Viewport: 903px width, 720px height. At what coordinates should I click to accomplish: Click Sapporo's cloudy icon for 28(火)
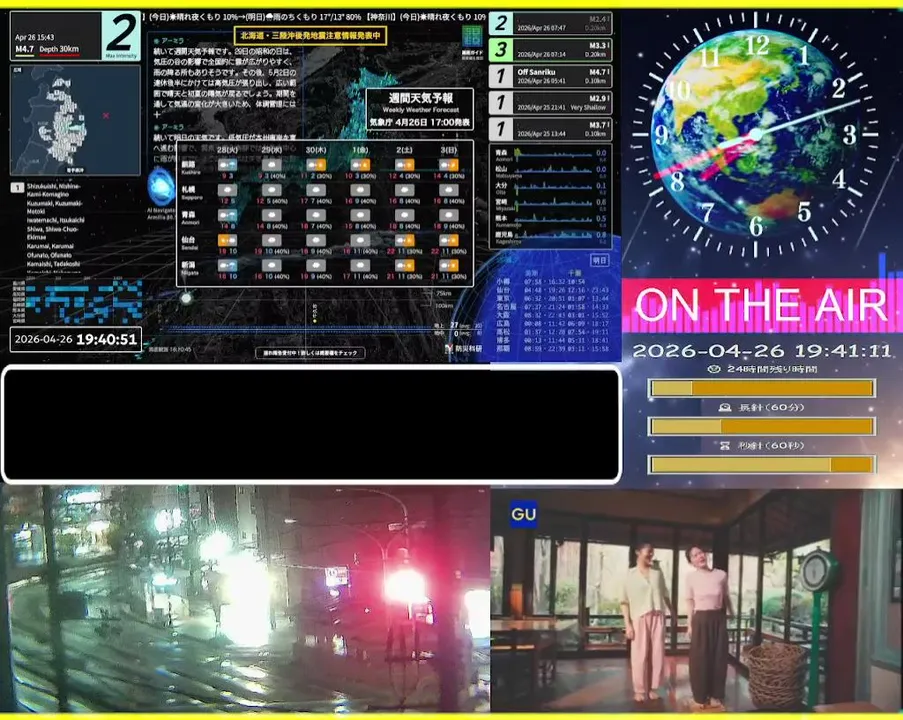pyautogui.click(x=227, y=190)
